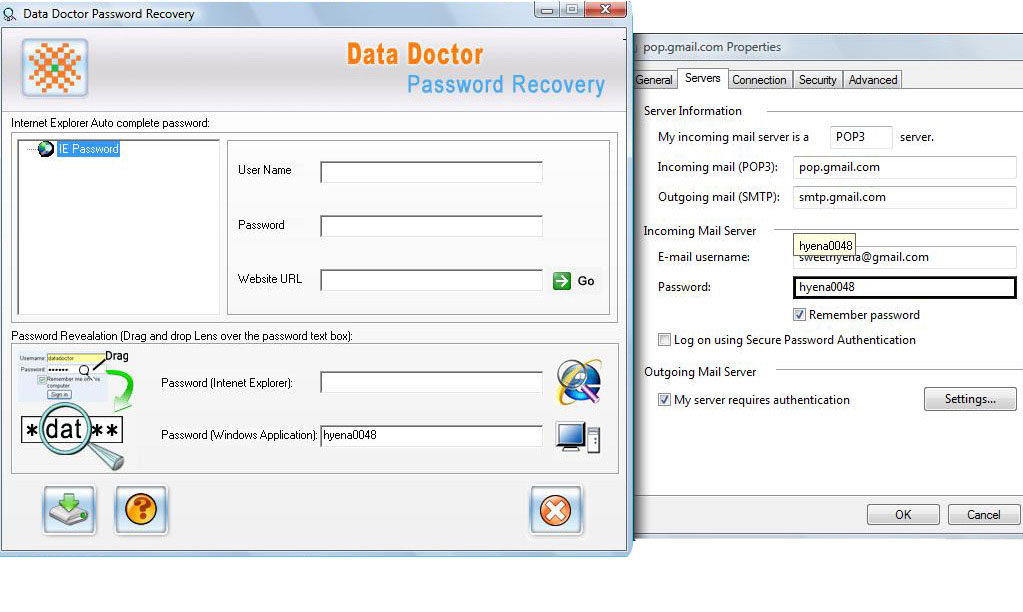Click the POP3 server type field

point(861,137)
